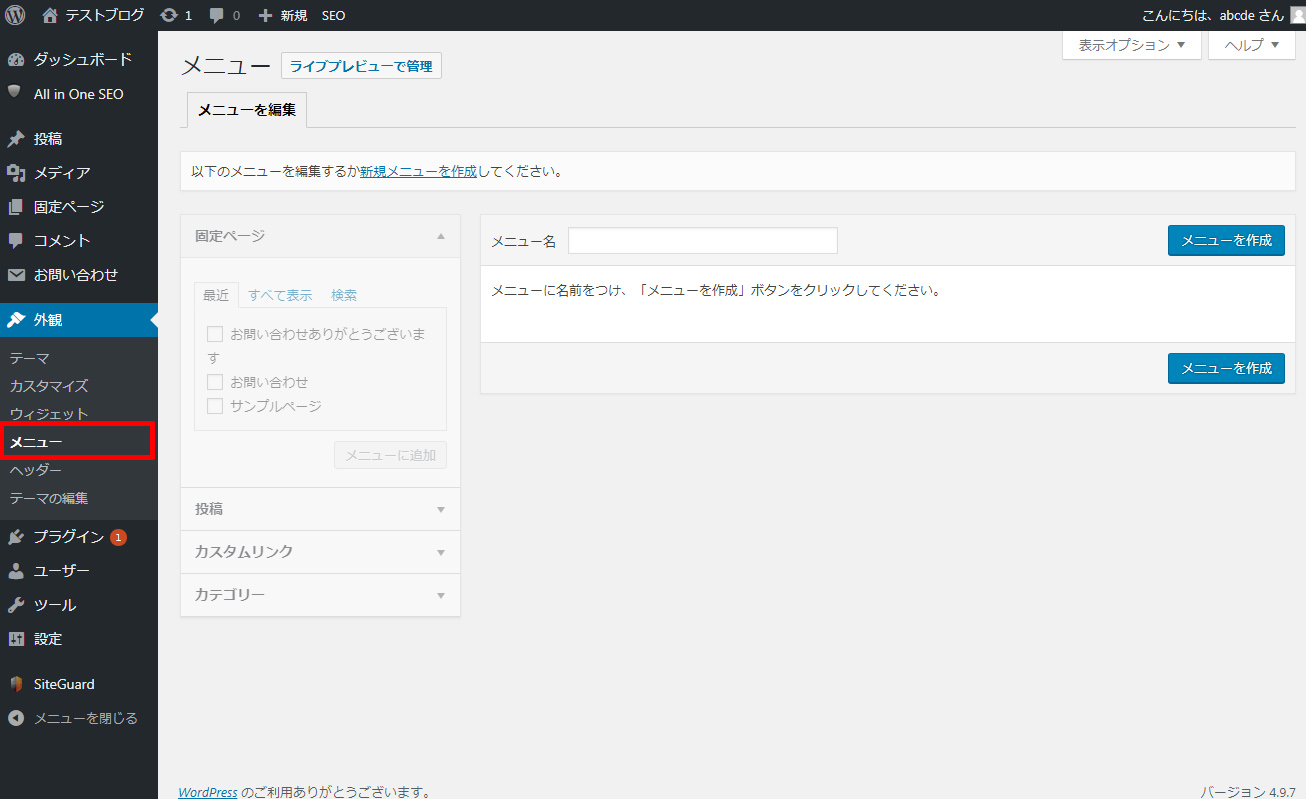Click the ツール wrench icon
1306x799 pixels.
coord(15,605)
